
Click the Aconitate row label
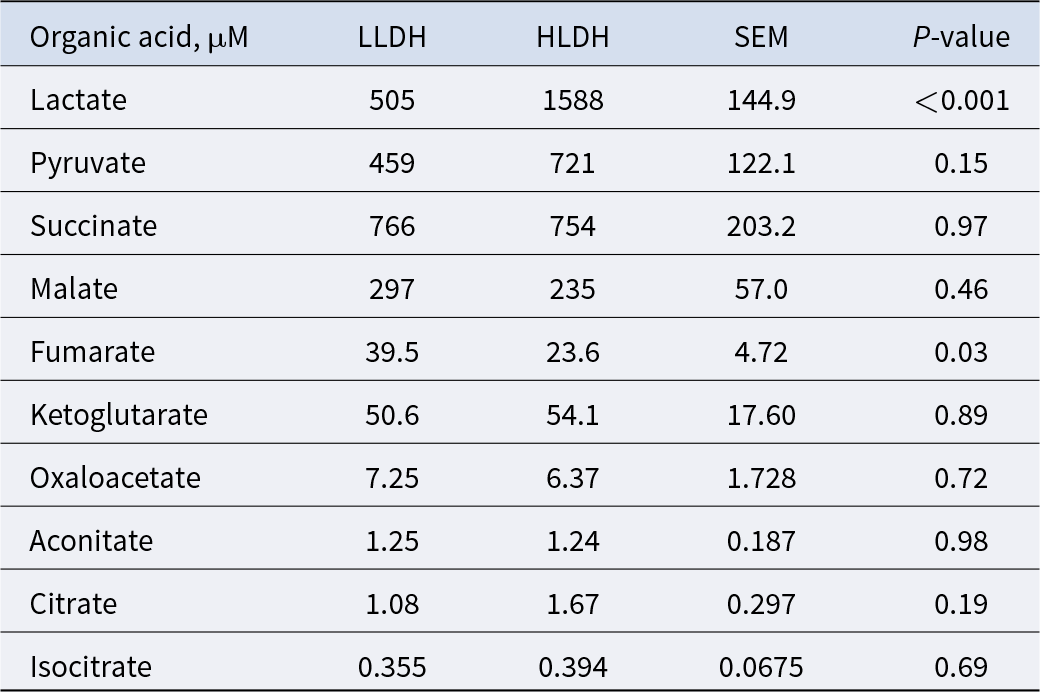click(92, 541)
